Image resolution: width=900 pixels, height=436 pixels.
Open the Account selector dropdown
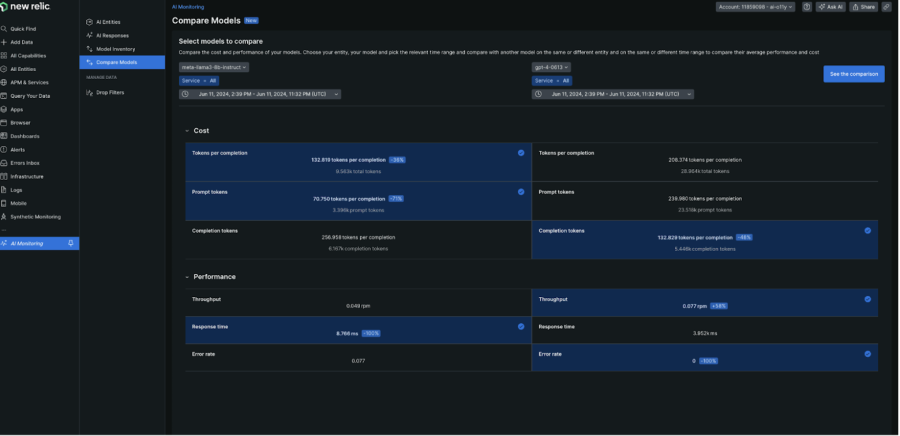756,7
